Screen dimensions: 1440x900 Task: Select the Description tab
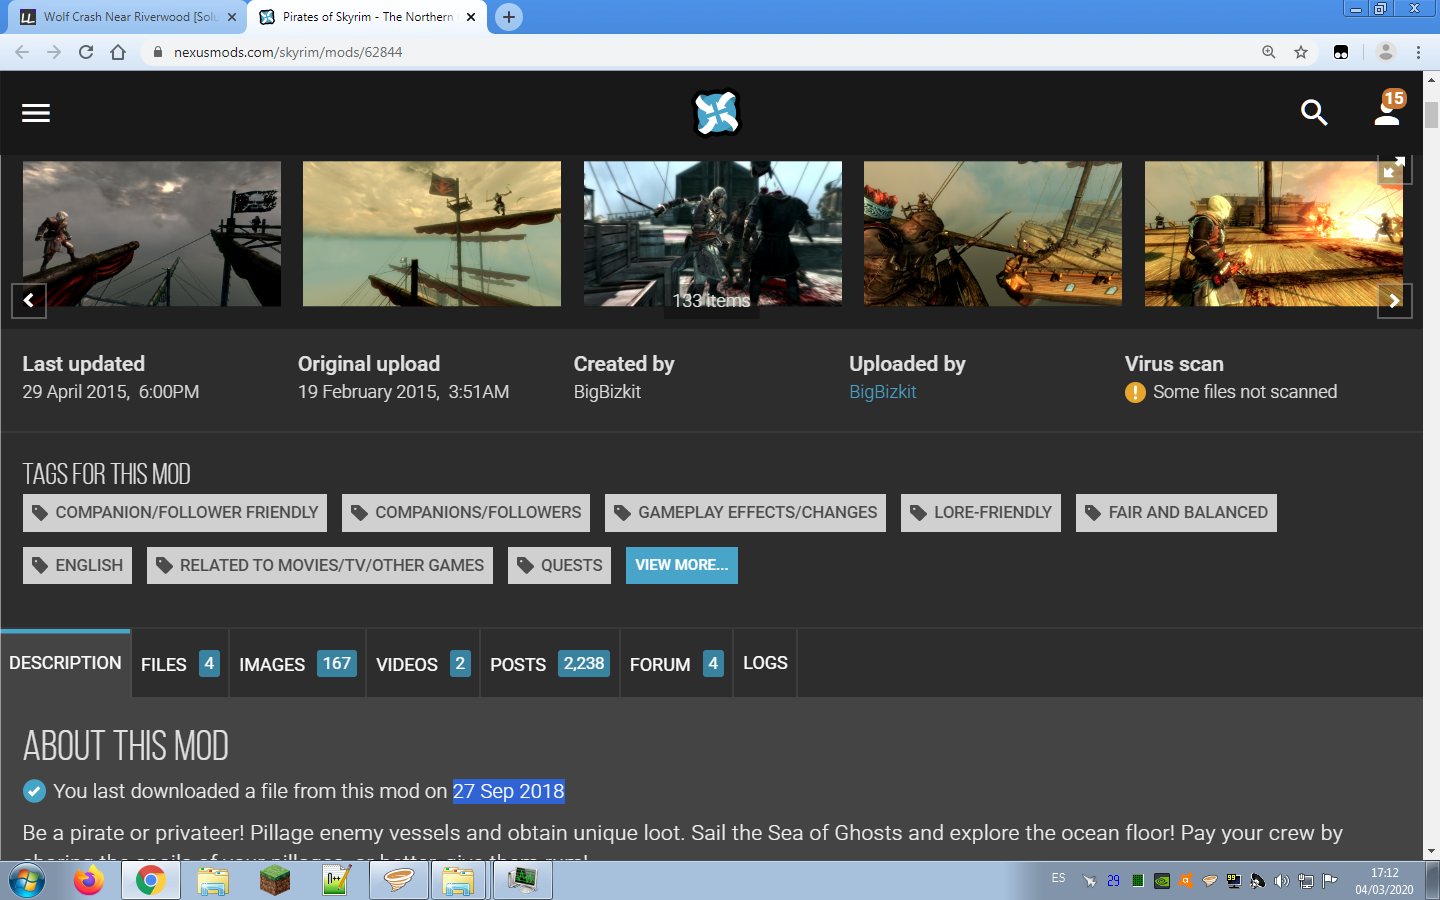coord(65,663)
